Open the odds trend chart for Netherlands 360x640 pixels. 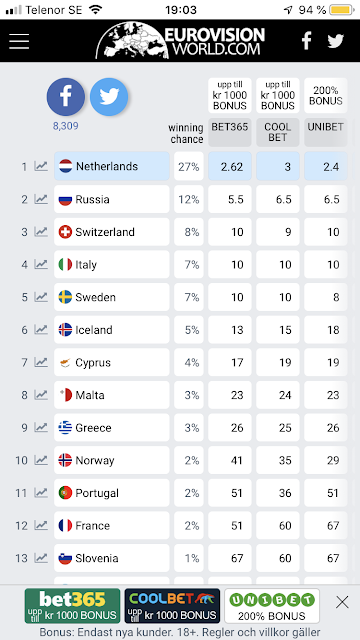[x=41, y=166]
